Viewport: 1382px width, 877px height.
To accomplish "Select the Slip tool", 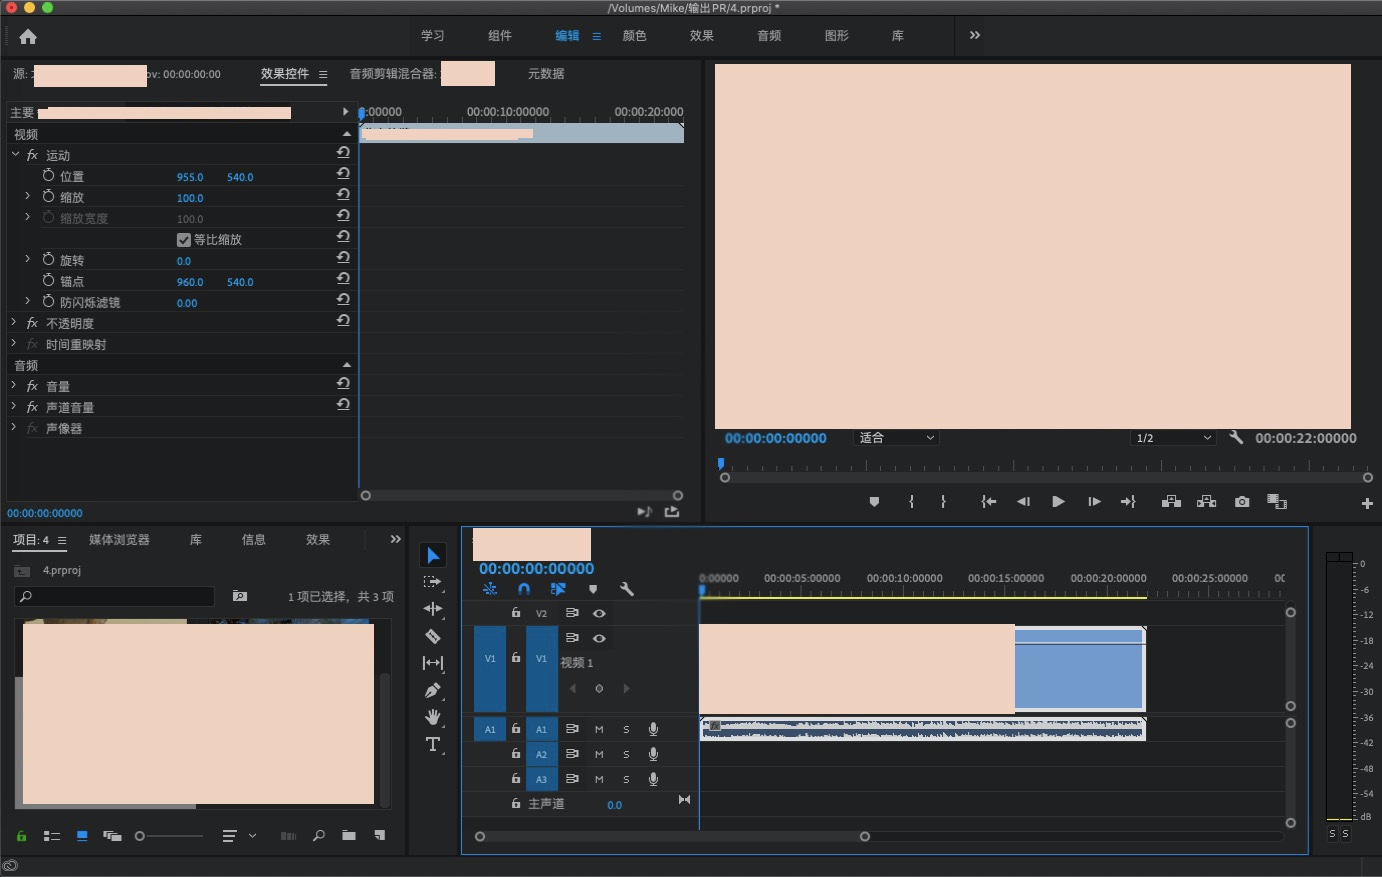I will coord(433,663).
